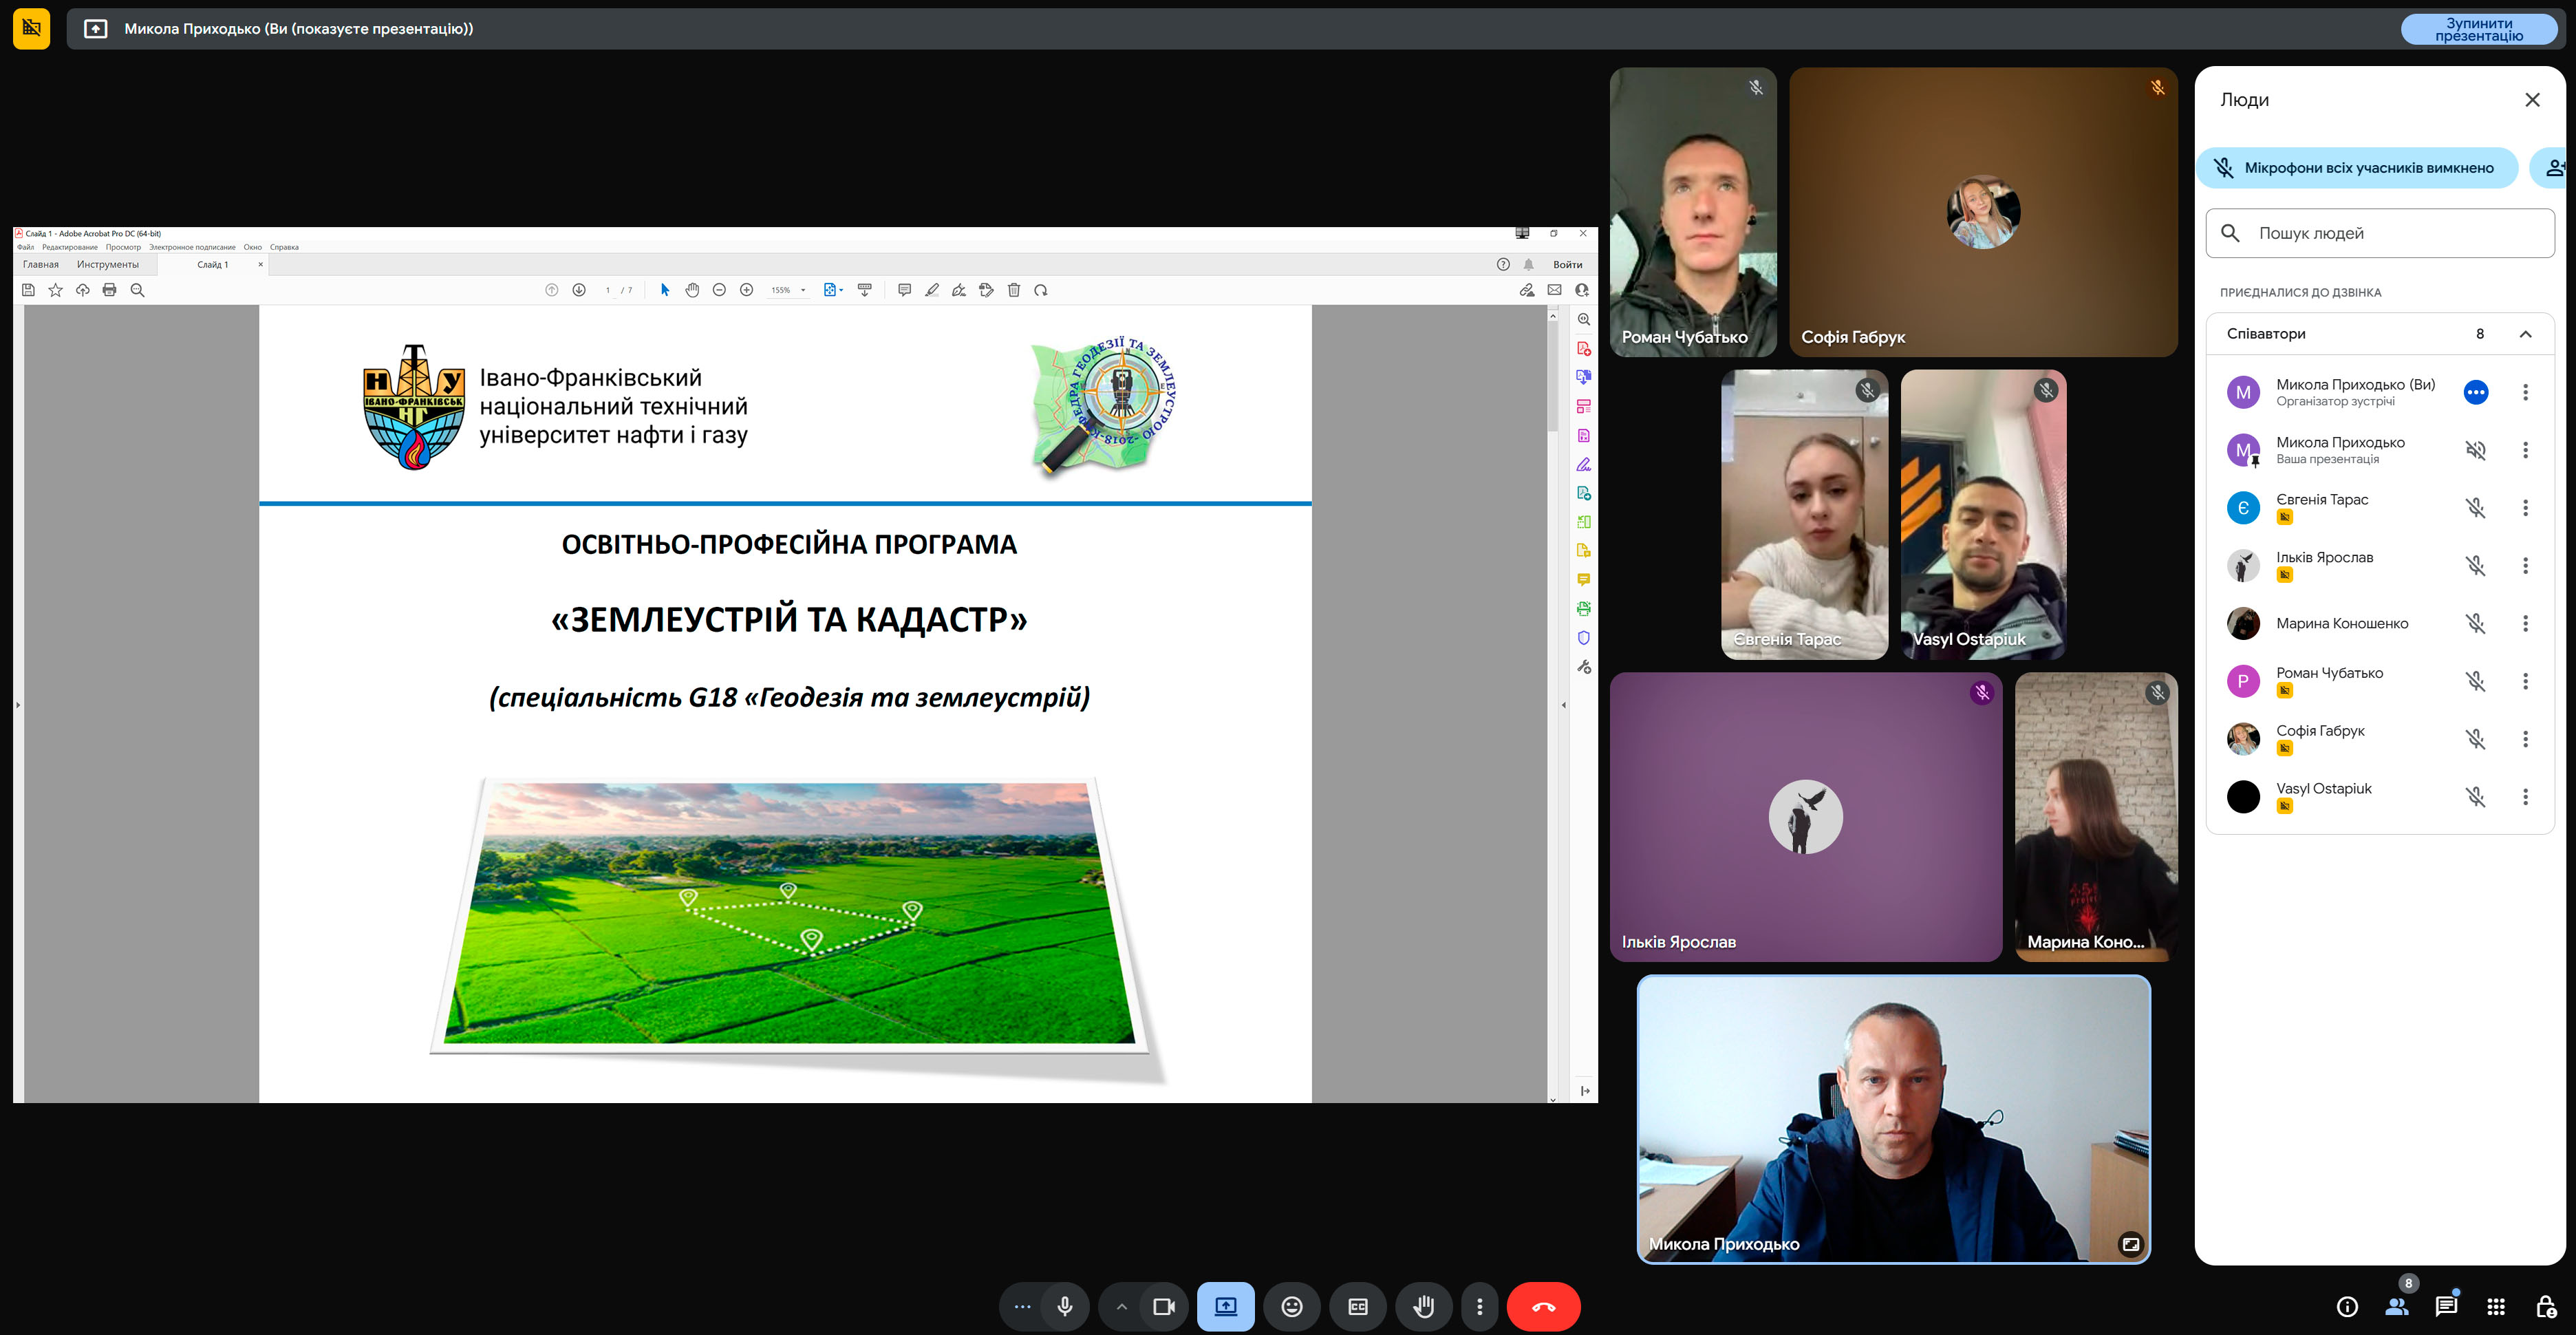Screen dimensions: 2576x1335
Task: Open meeting details info icon
Action: point(2347,1306)
